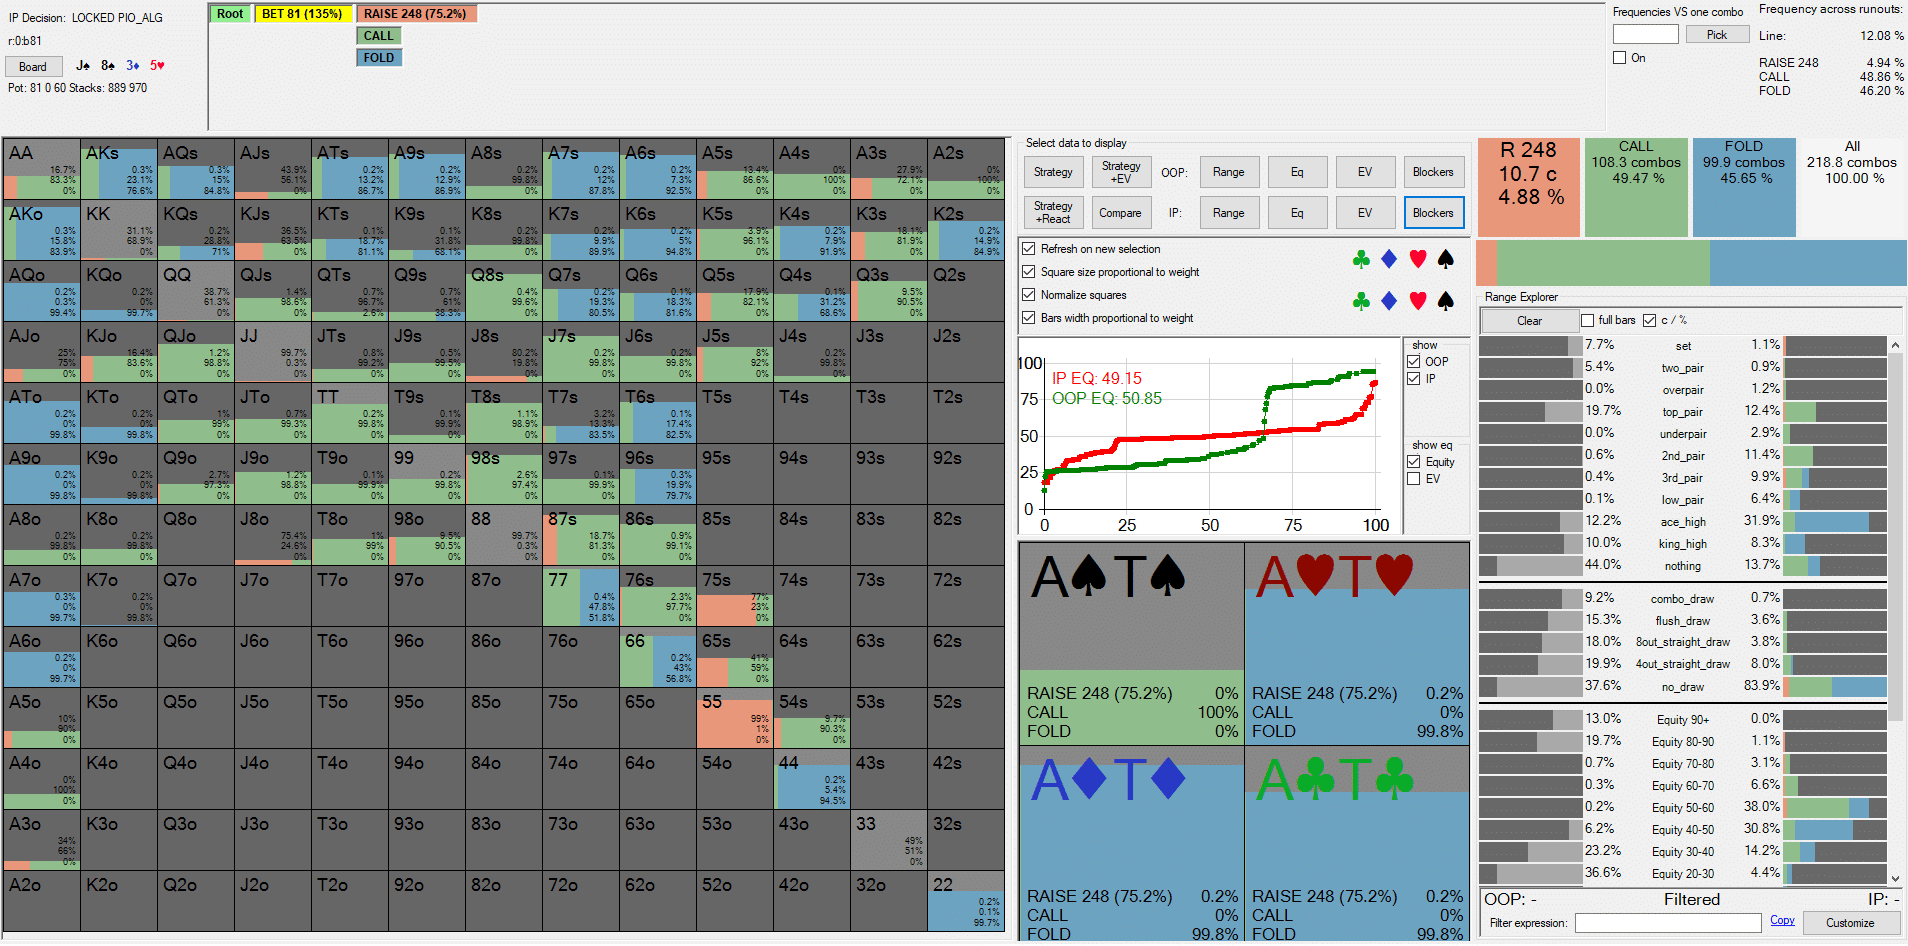The width and height of the screenshot is (1908, 946).
Task: Click the black spade icon in upper suit row
Action: pos(1445,260)
